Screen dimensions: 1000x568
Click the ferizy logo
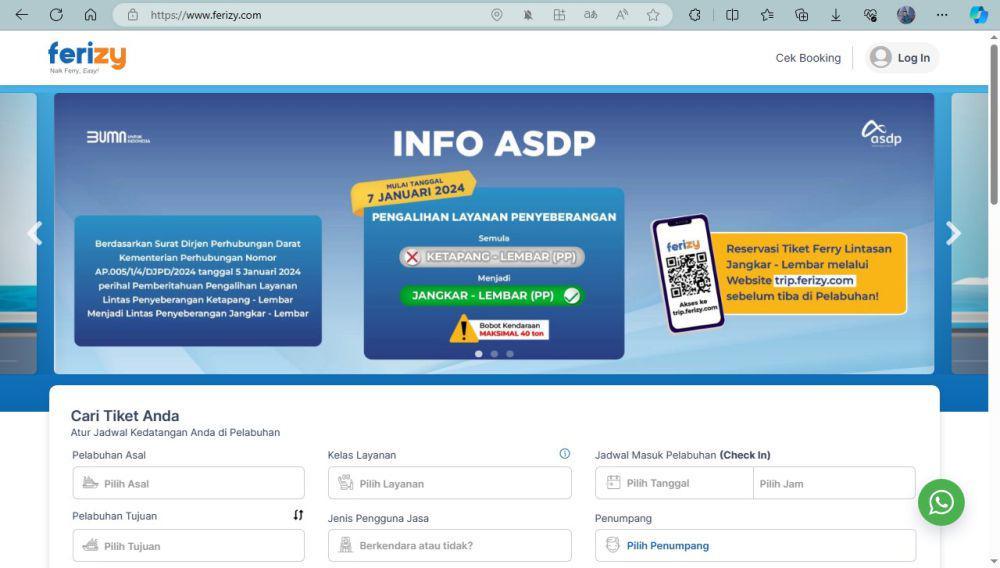pyautogui.click(x=87, y=57)
